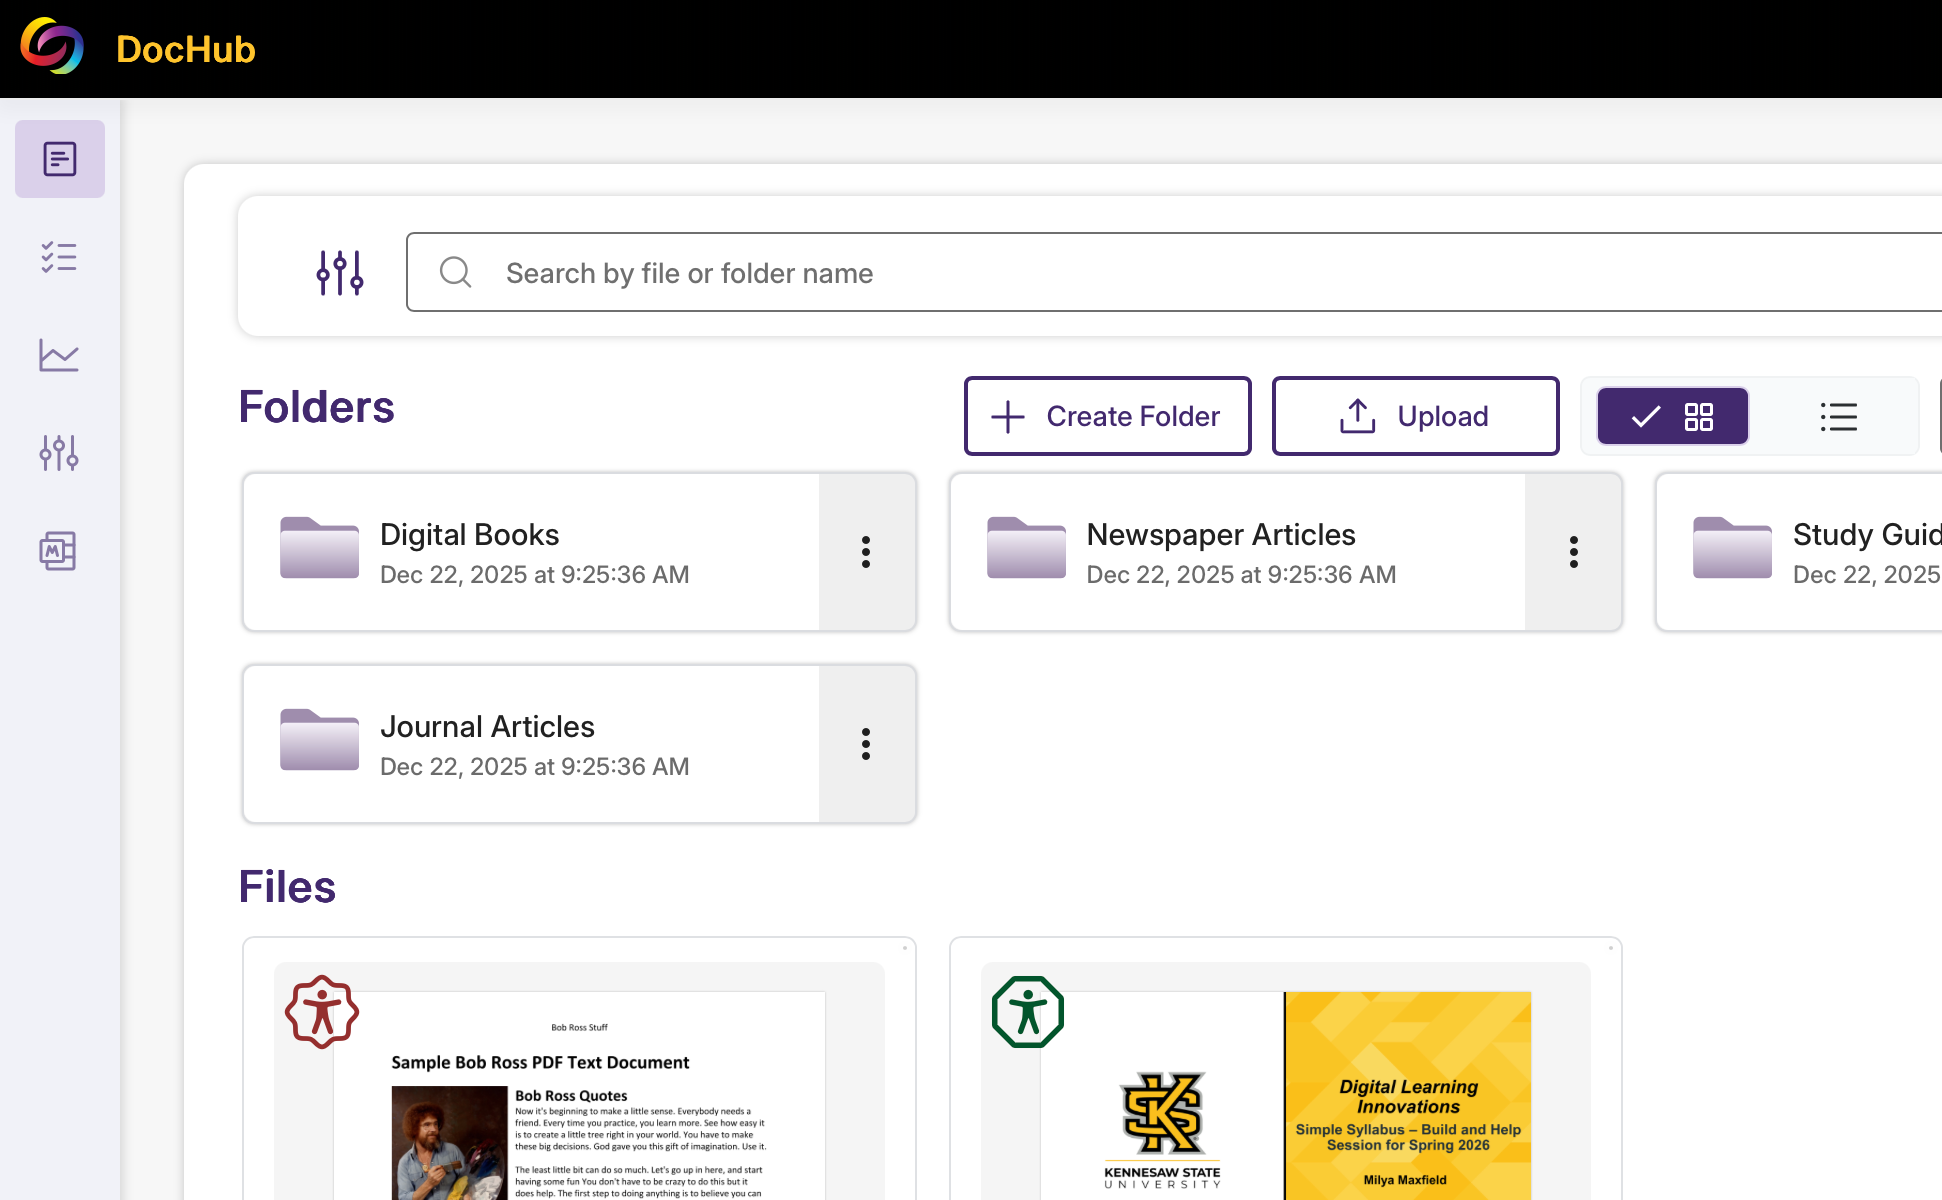Image resolution: width=1942 pixels, height=1200 pixels.
Task: Click the red accessibility badge on Bob Ross file
Action: point(319,1012)
